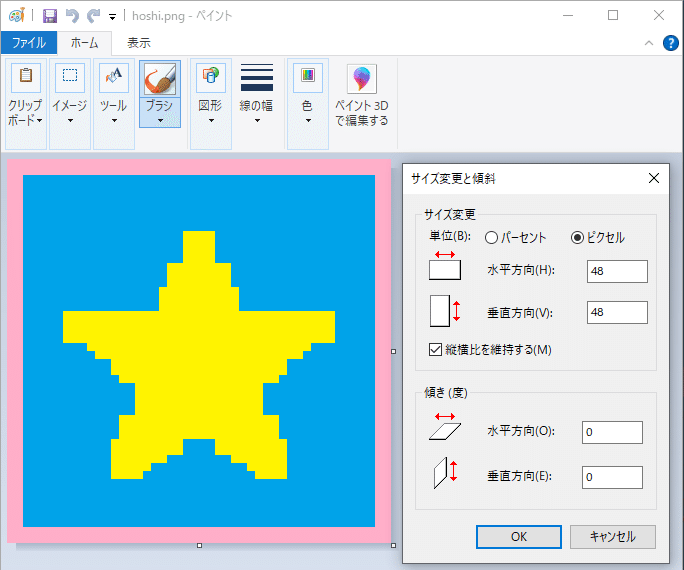
Task: Click the Paint app icon in title bar
Action: 17,16
